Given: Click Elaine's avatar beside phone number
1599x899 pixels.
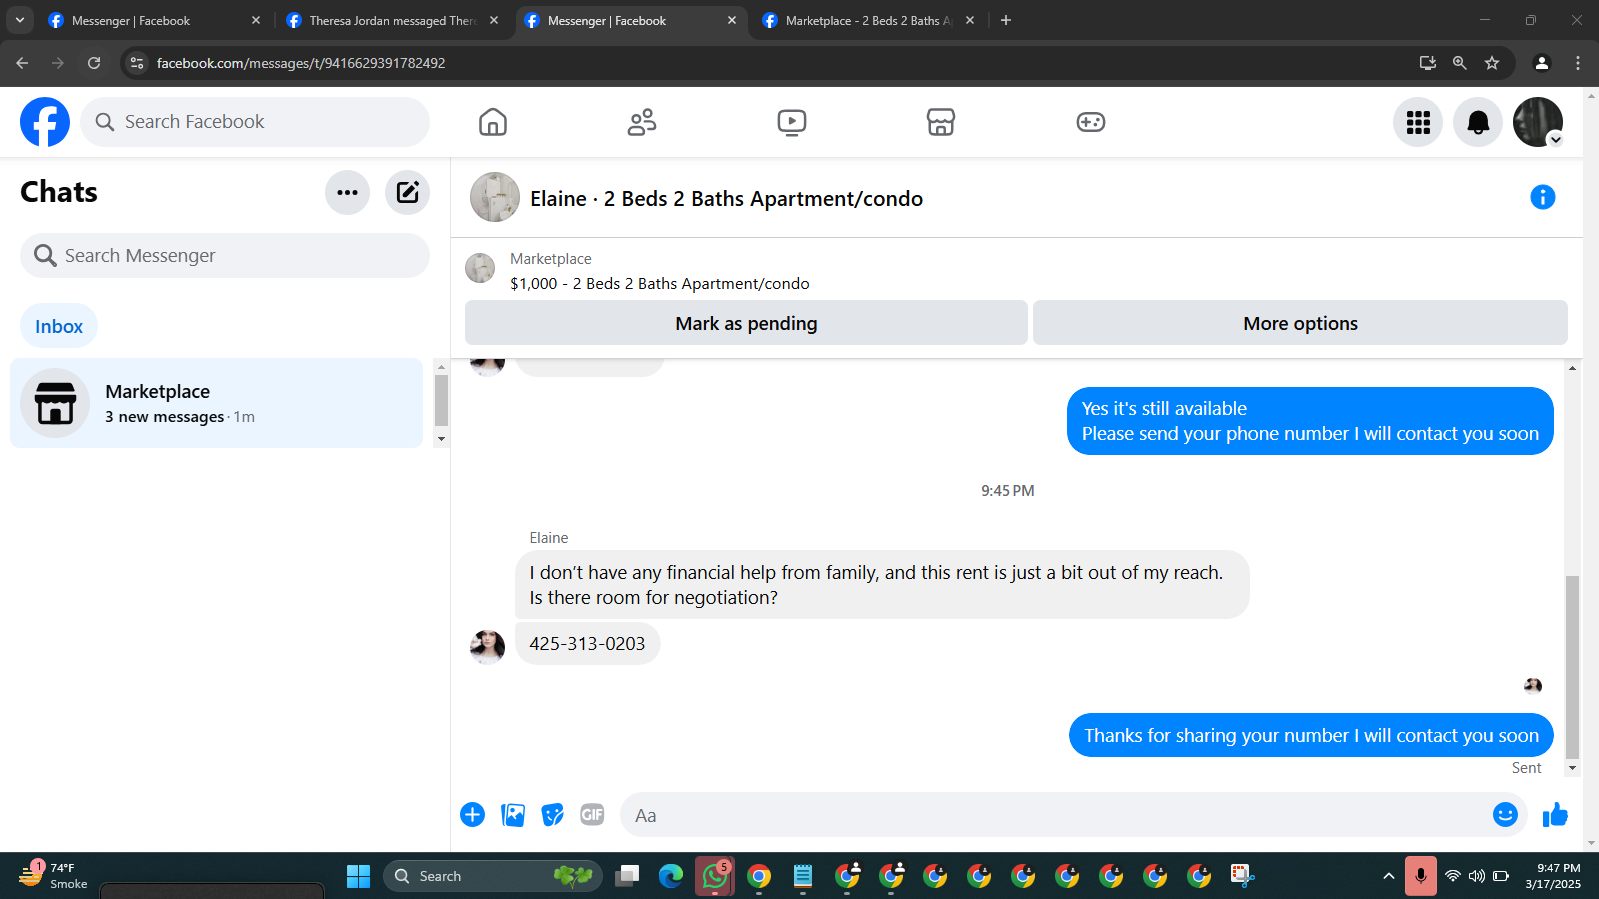Looking at the screenshot, I should click(x=487, y=647).
